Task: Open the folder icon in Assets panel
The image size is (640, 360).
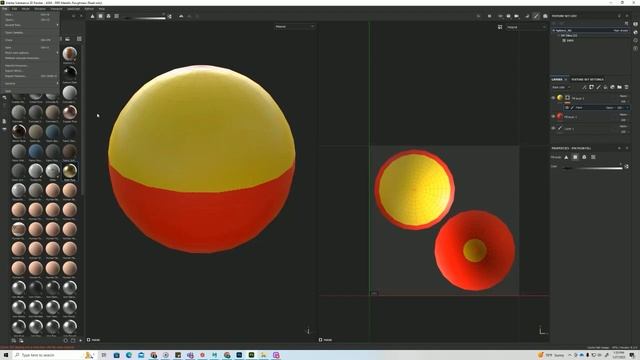Action: coord(67,39)
